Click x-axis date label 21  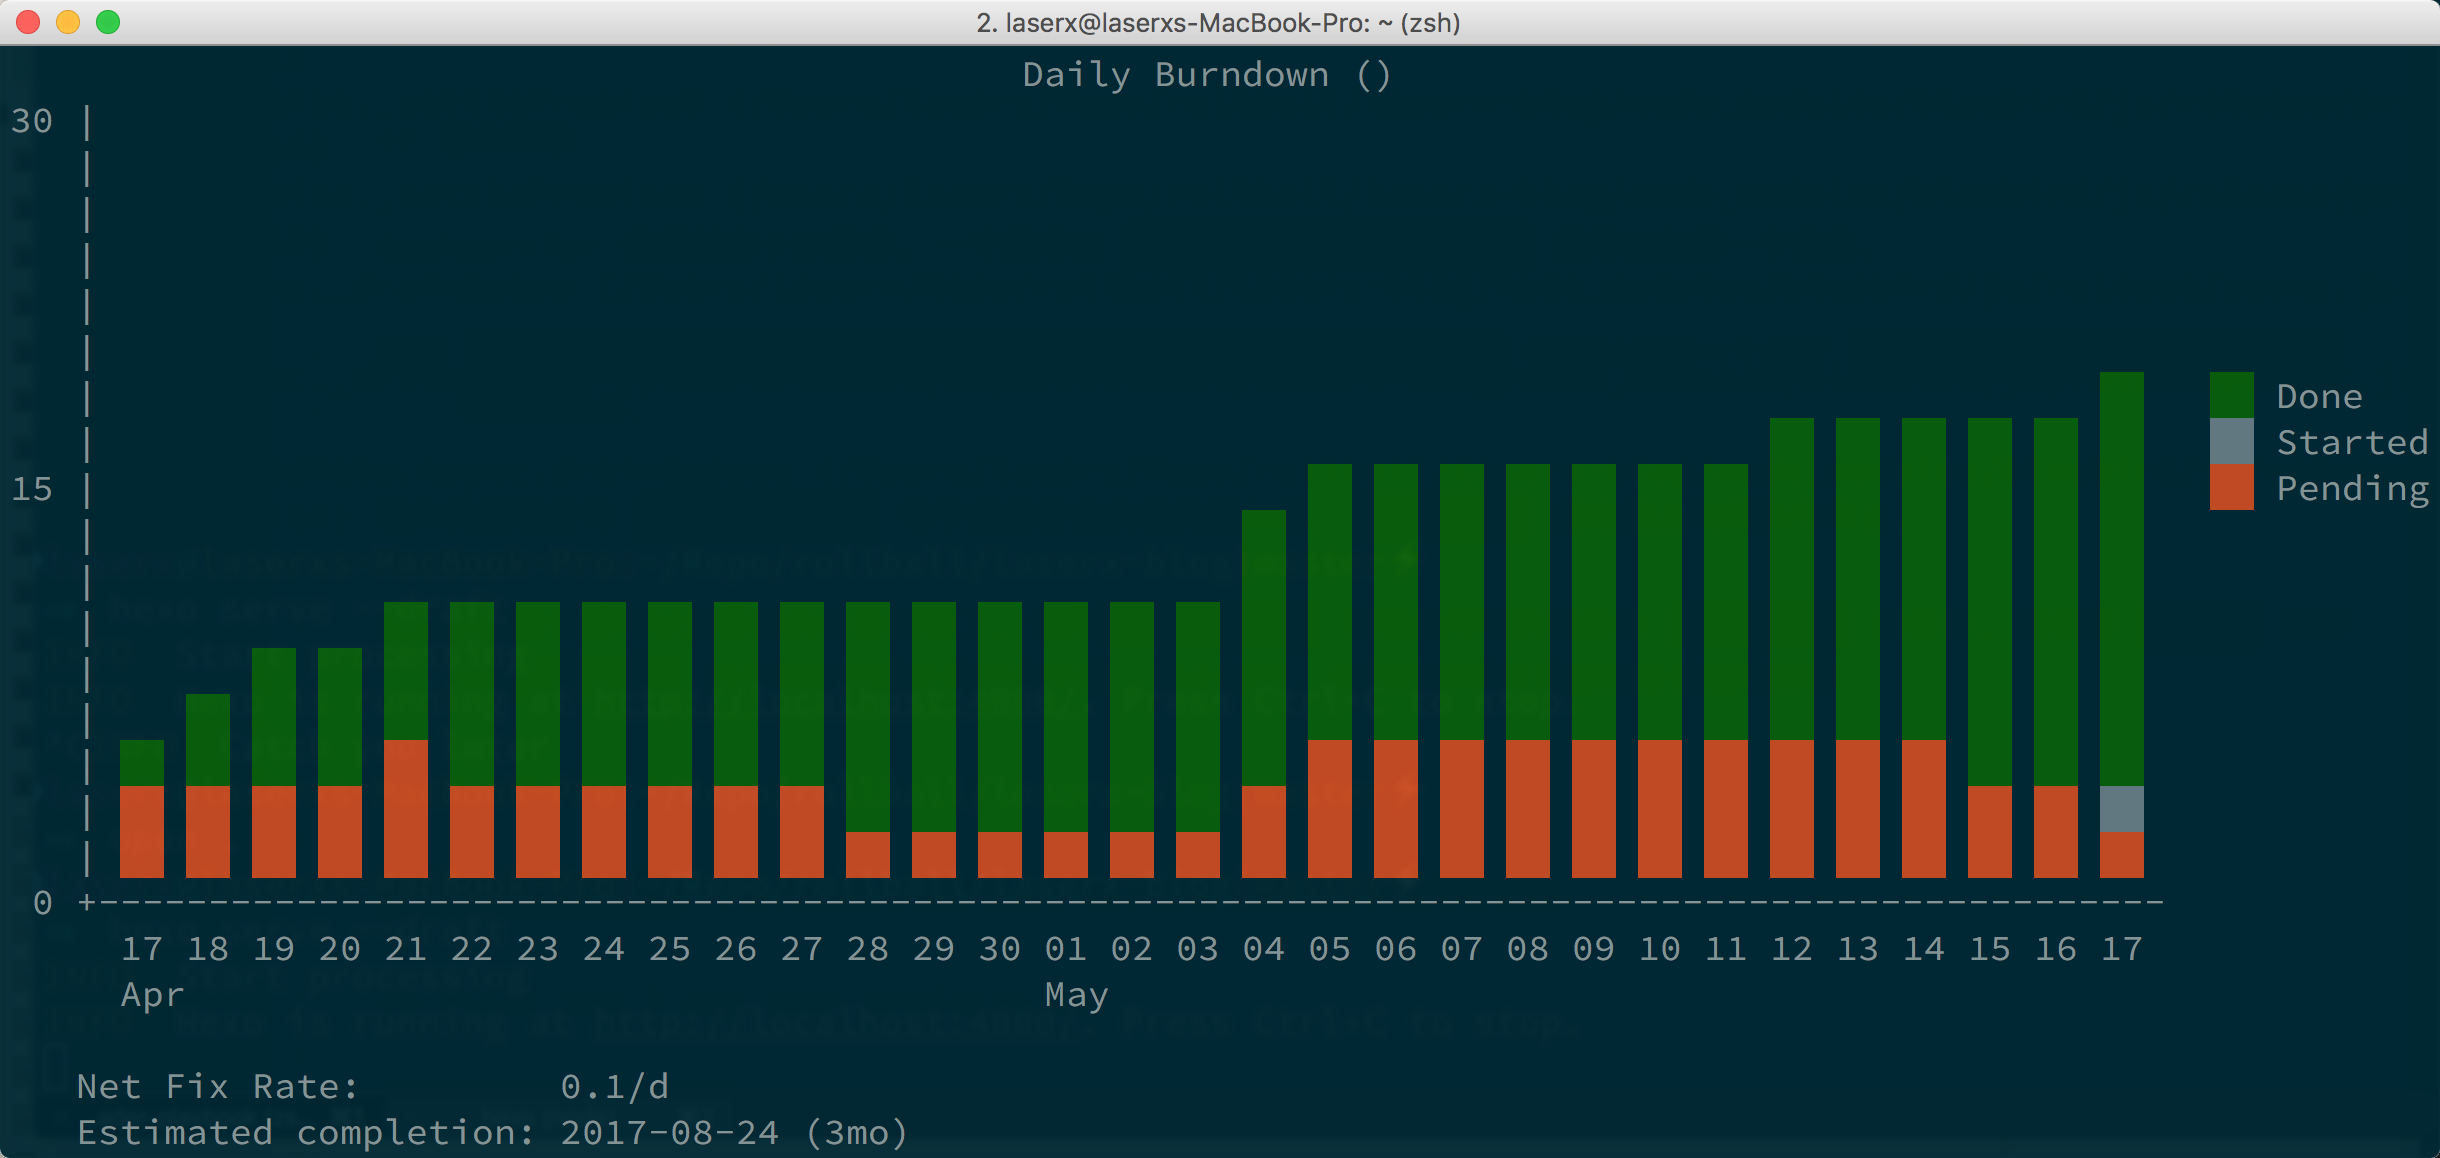[x=406, y=949]
